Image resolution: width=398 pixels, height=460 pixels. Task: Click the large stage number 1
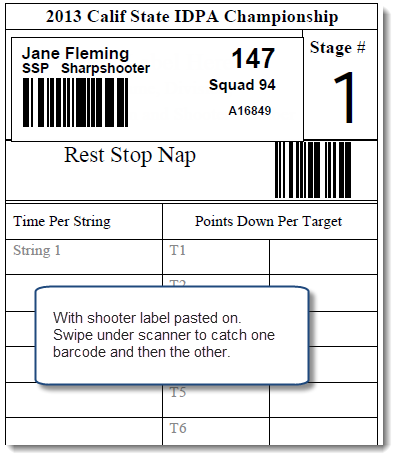point(344,97)
